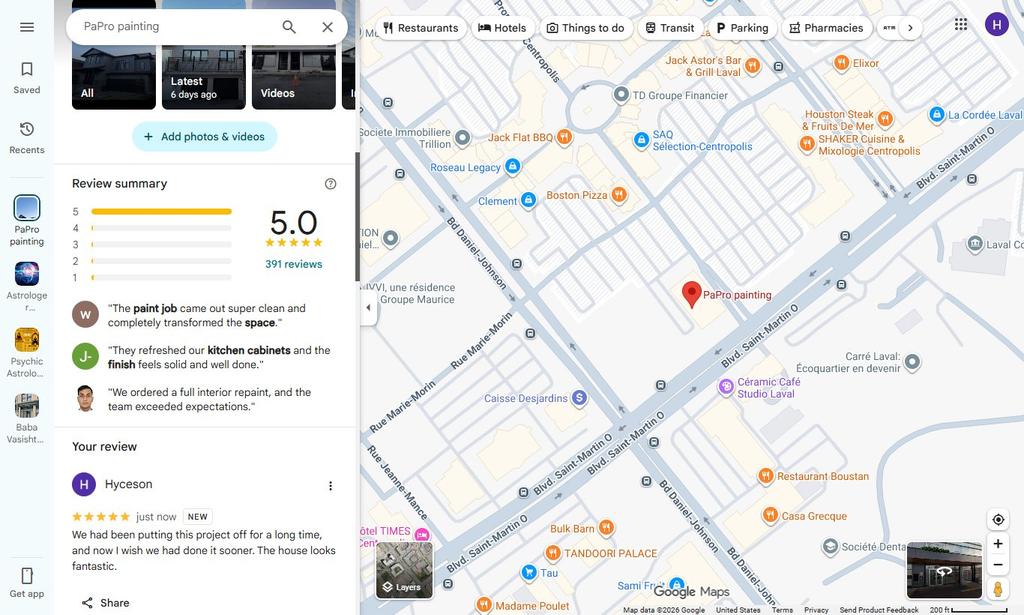Toggle the Layers map view
1024x615 pixels.
[404, 570]
